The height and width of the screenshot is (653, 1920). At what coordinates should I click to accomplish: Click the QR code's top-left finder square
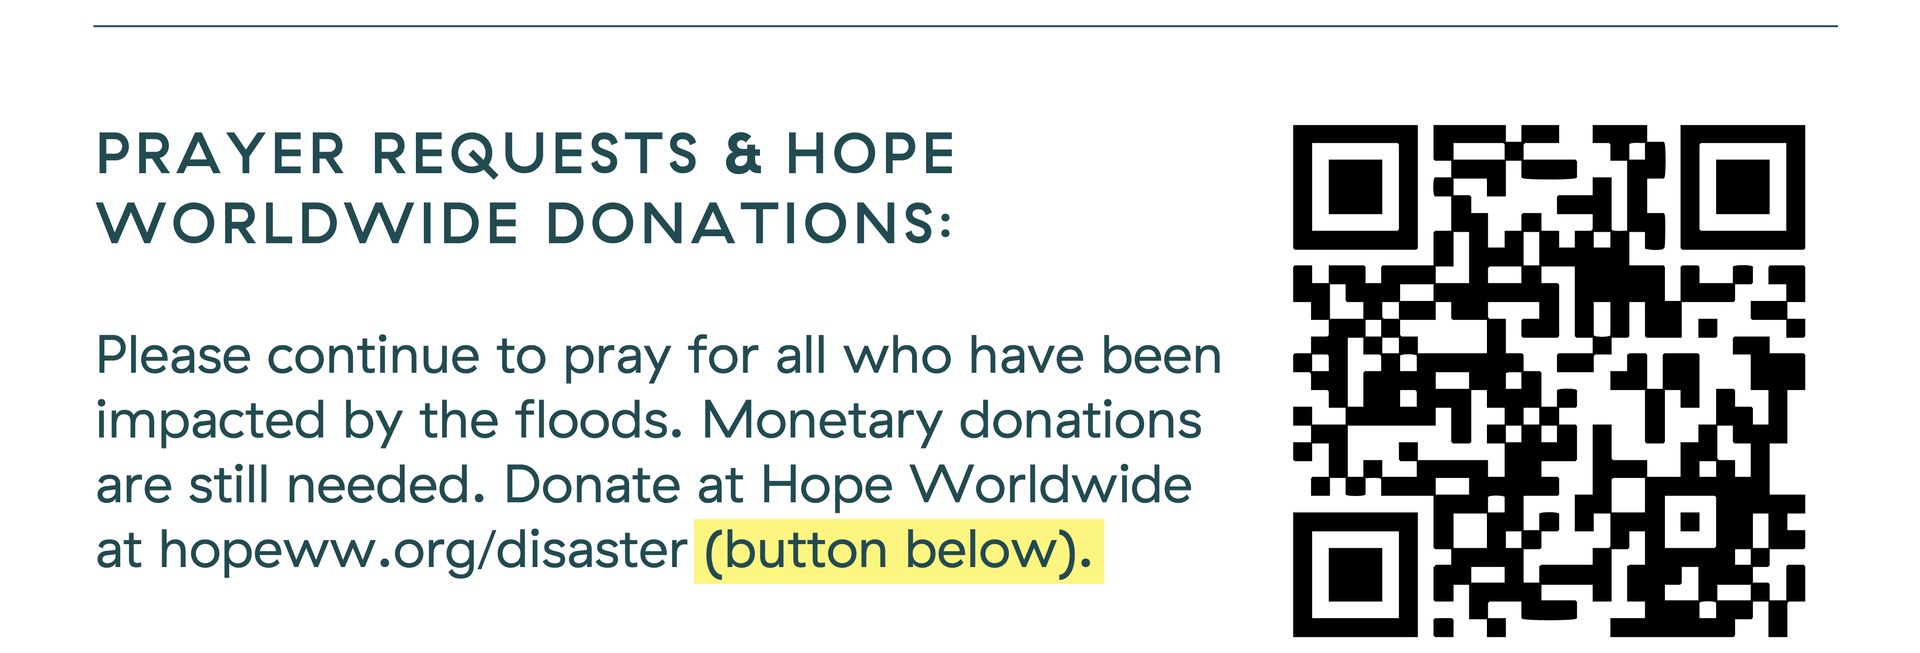1355,187
